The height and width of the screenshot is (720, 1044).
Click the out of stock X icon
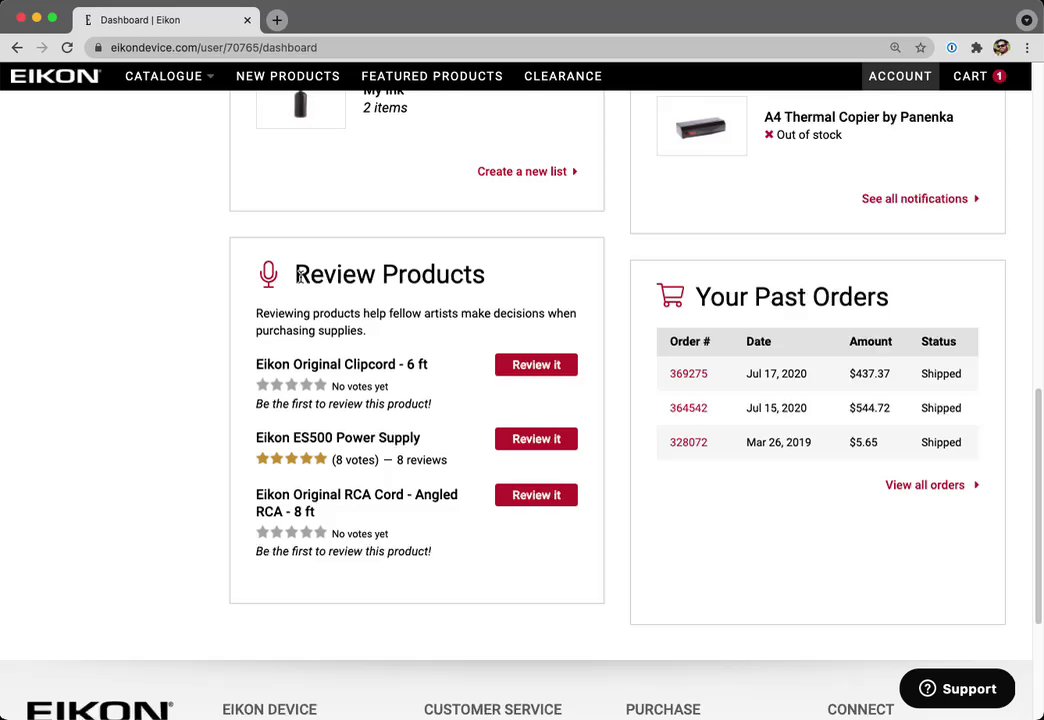(769, 135)
